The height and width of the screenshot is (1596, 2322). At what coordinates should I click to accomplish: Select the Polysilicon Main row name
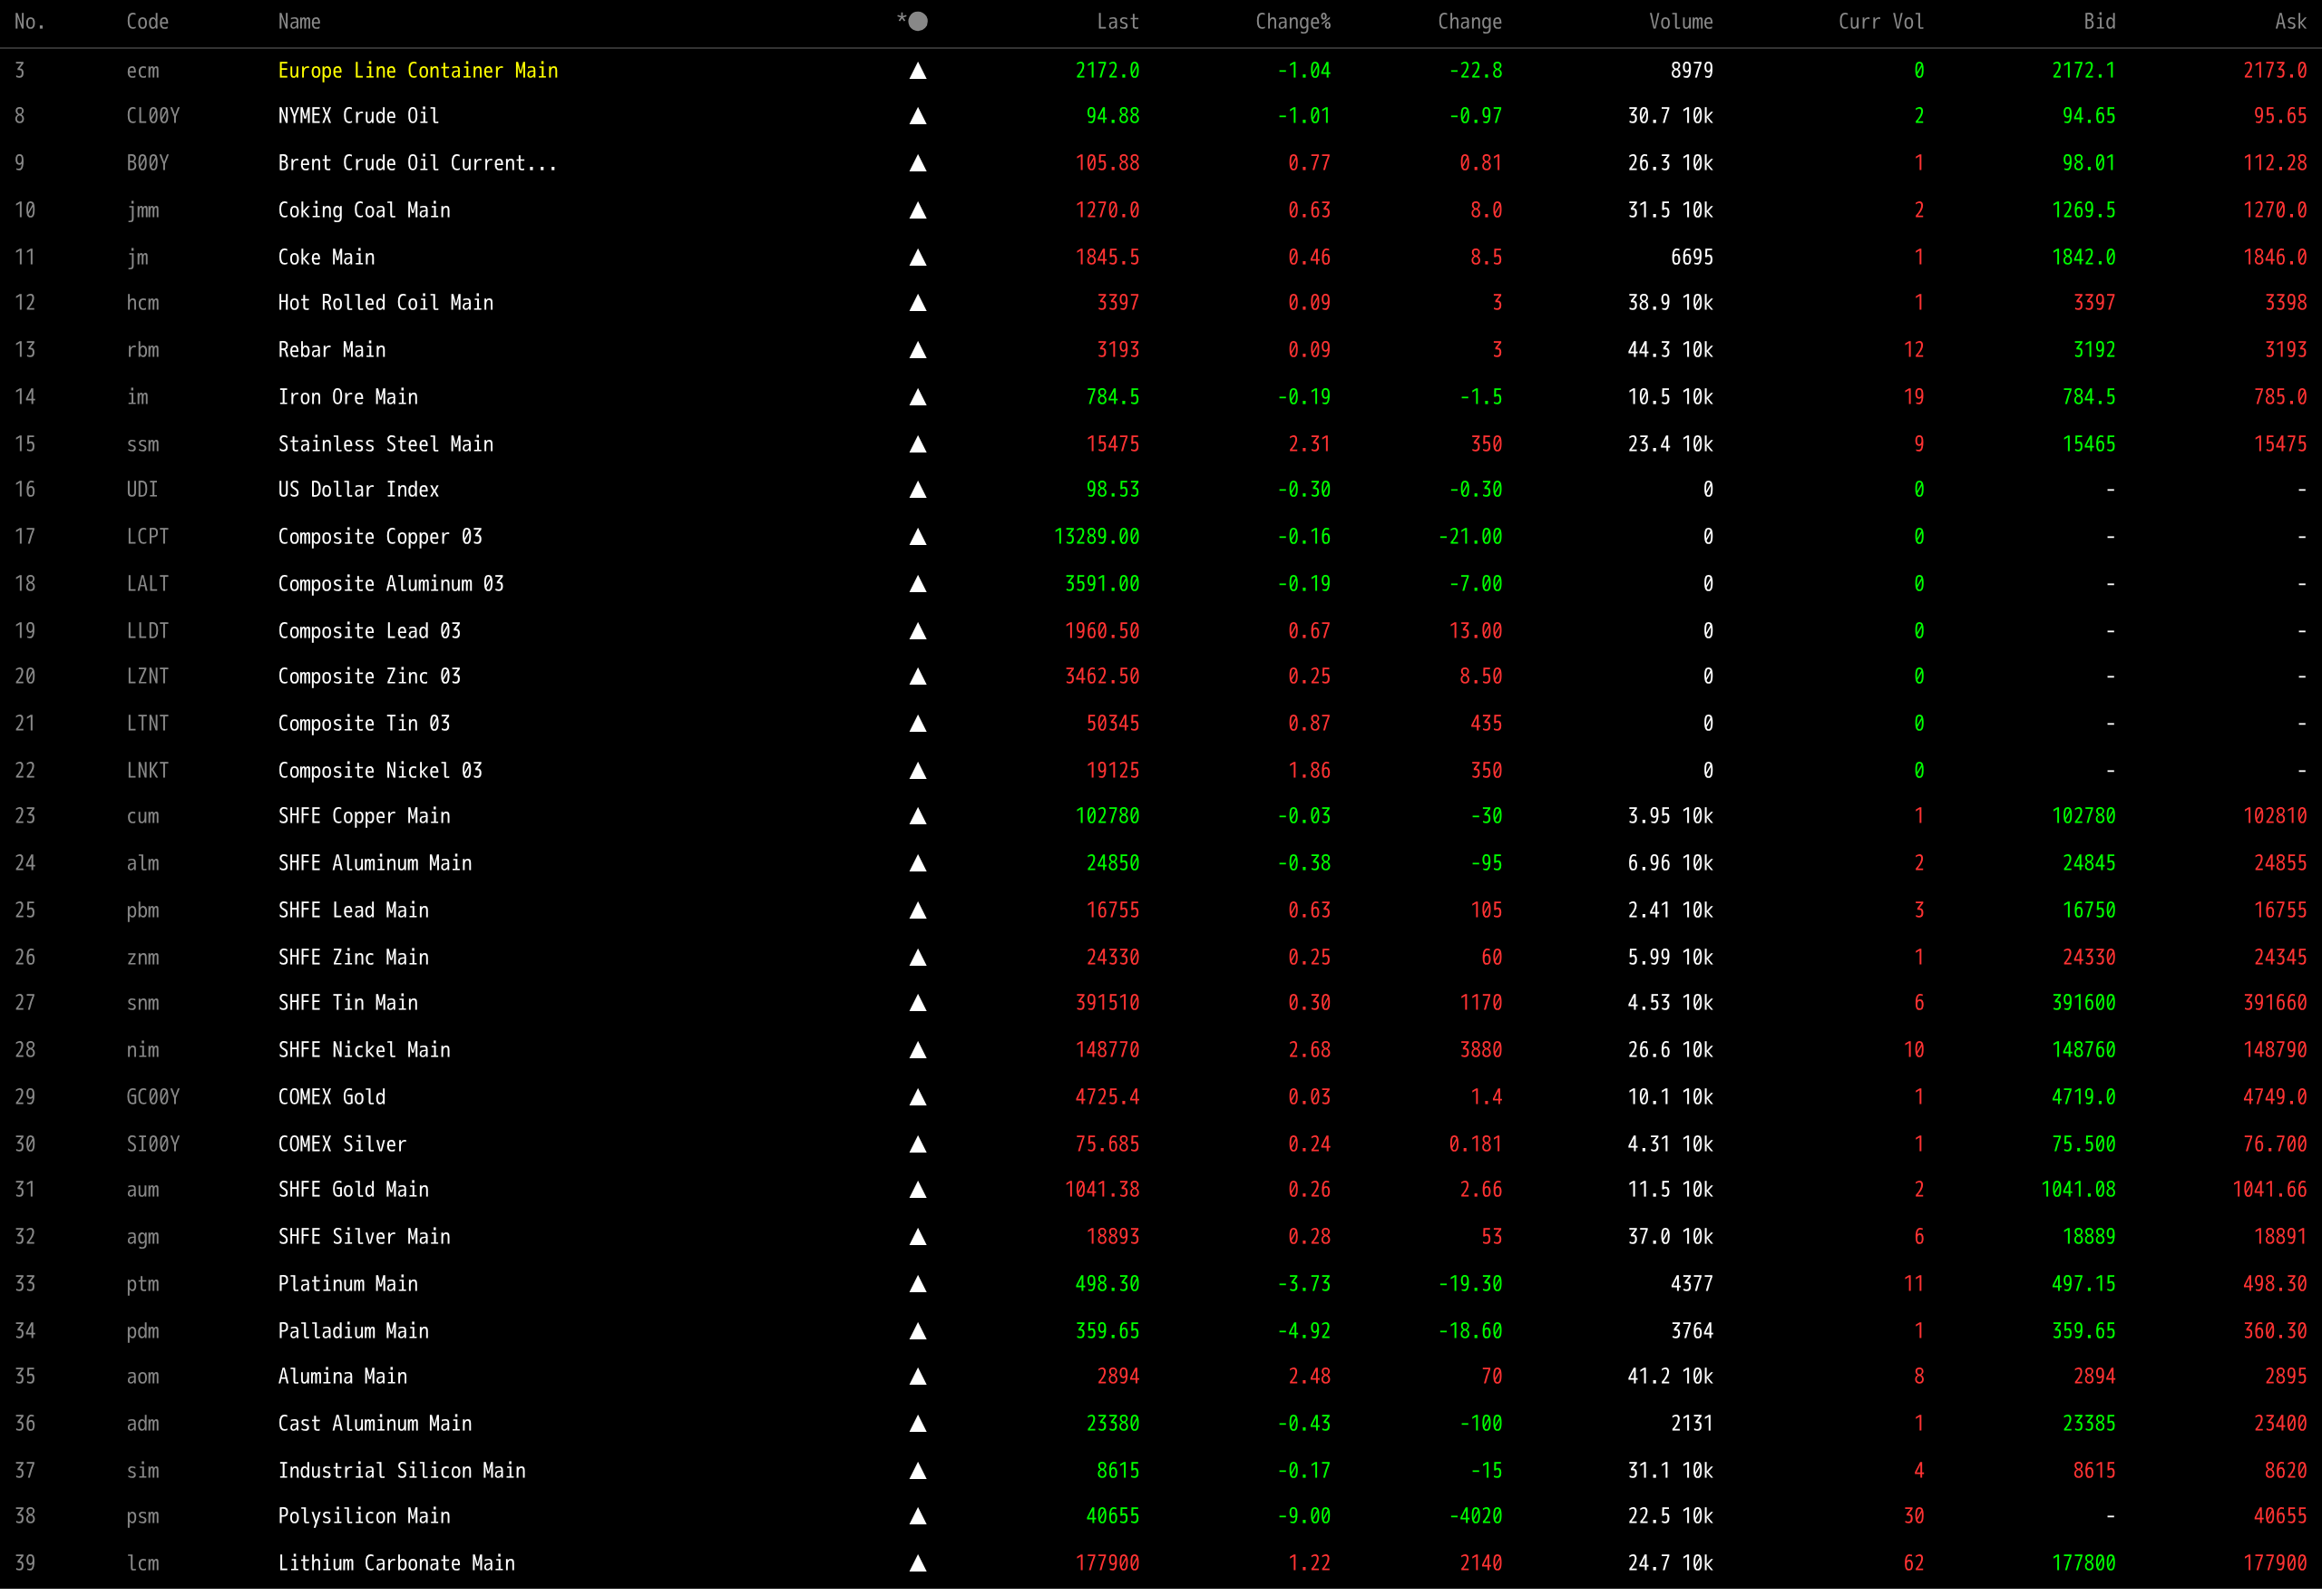pos(364,1517)
